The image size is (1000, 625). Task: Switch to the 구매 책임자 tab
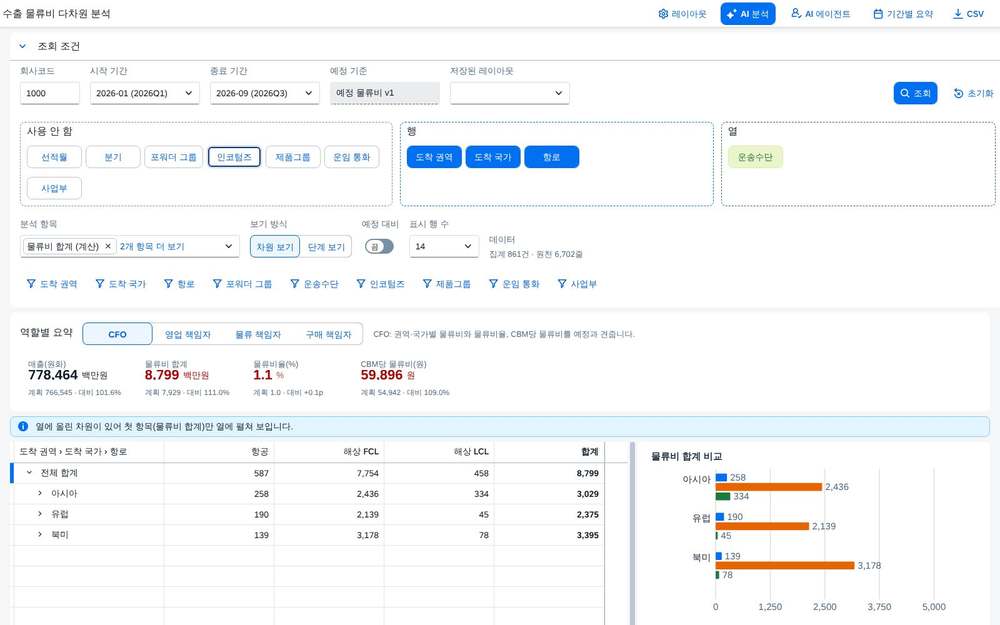(x=328, y=334)
